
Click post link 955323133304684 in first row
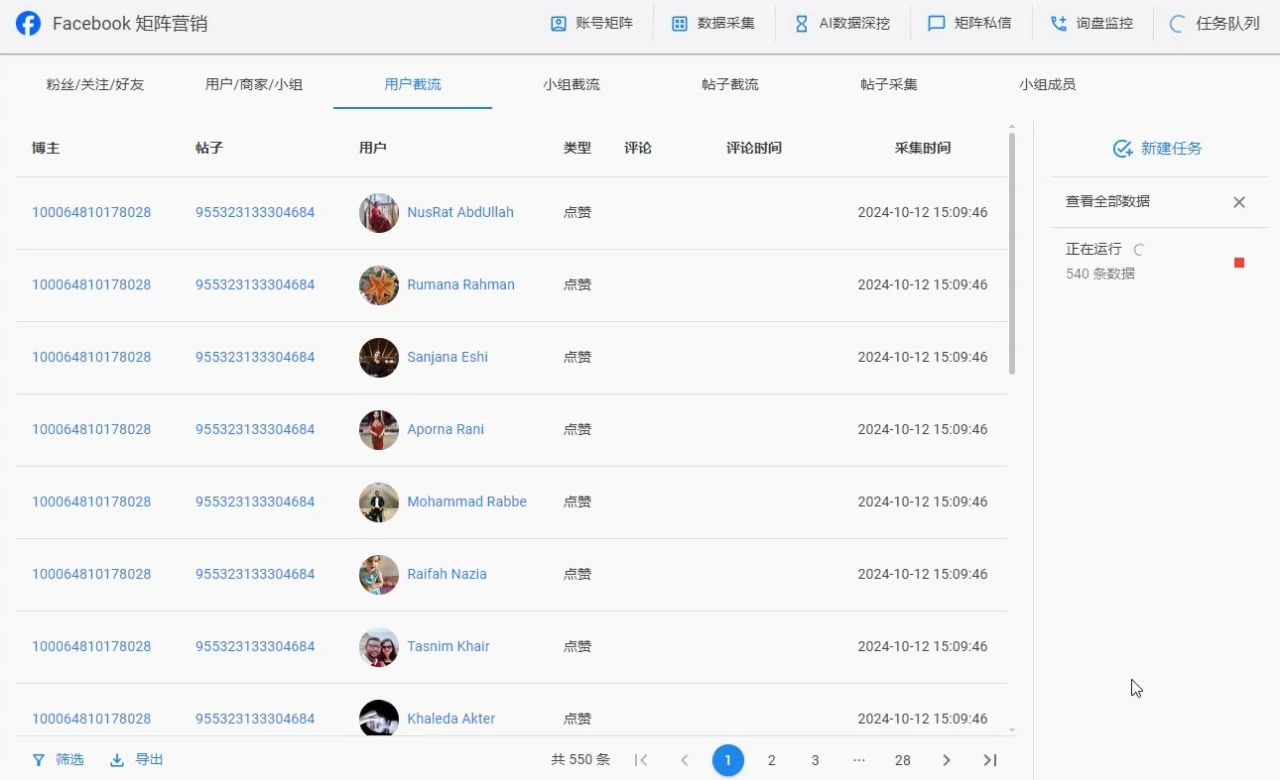pyautogui.click(x=254, y=212)
